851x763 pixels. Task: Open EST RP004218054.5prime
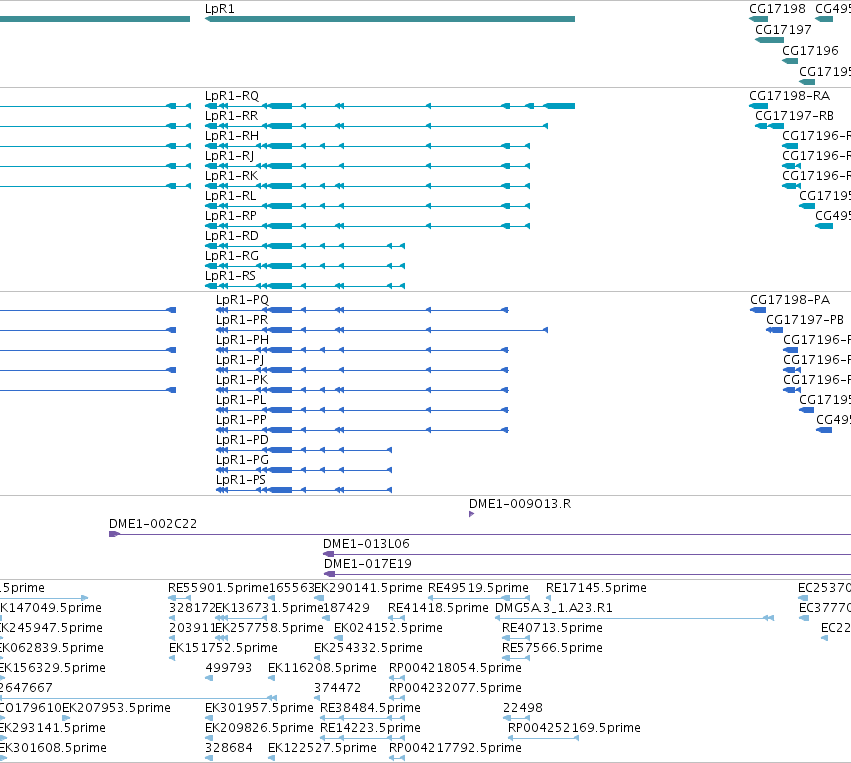[x=455, y=668]
